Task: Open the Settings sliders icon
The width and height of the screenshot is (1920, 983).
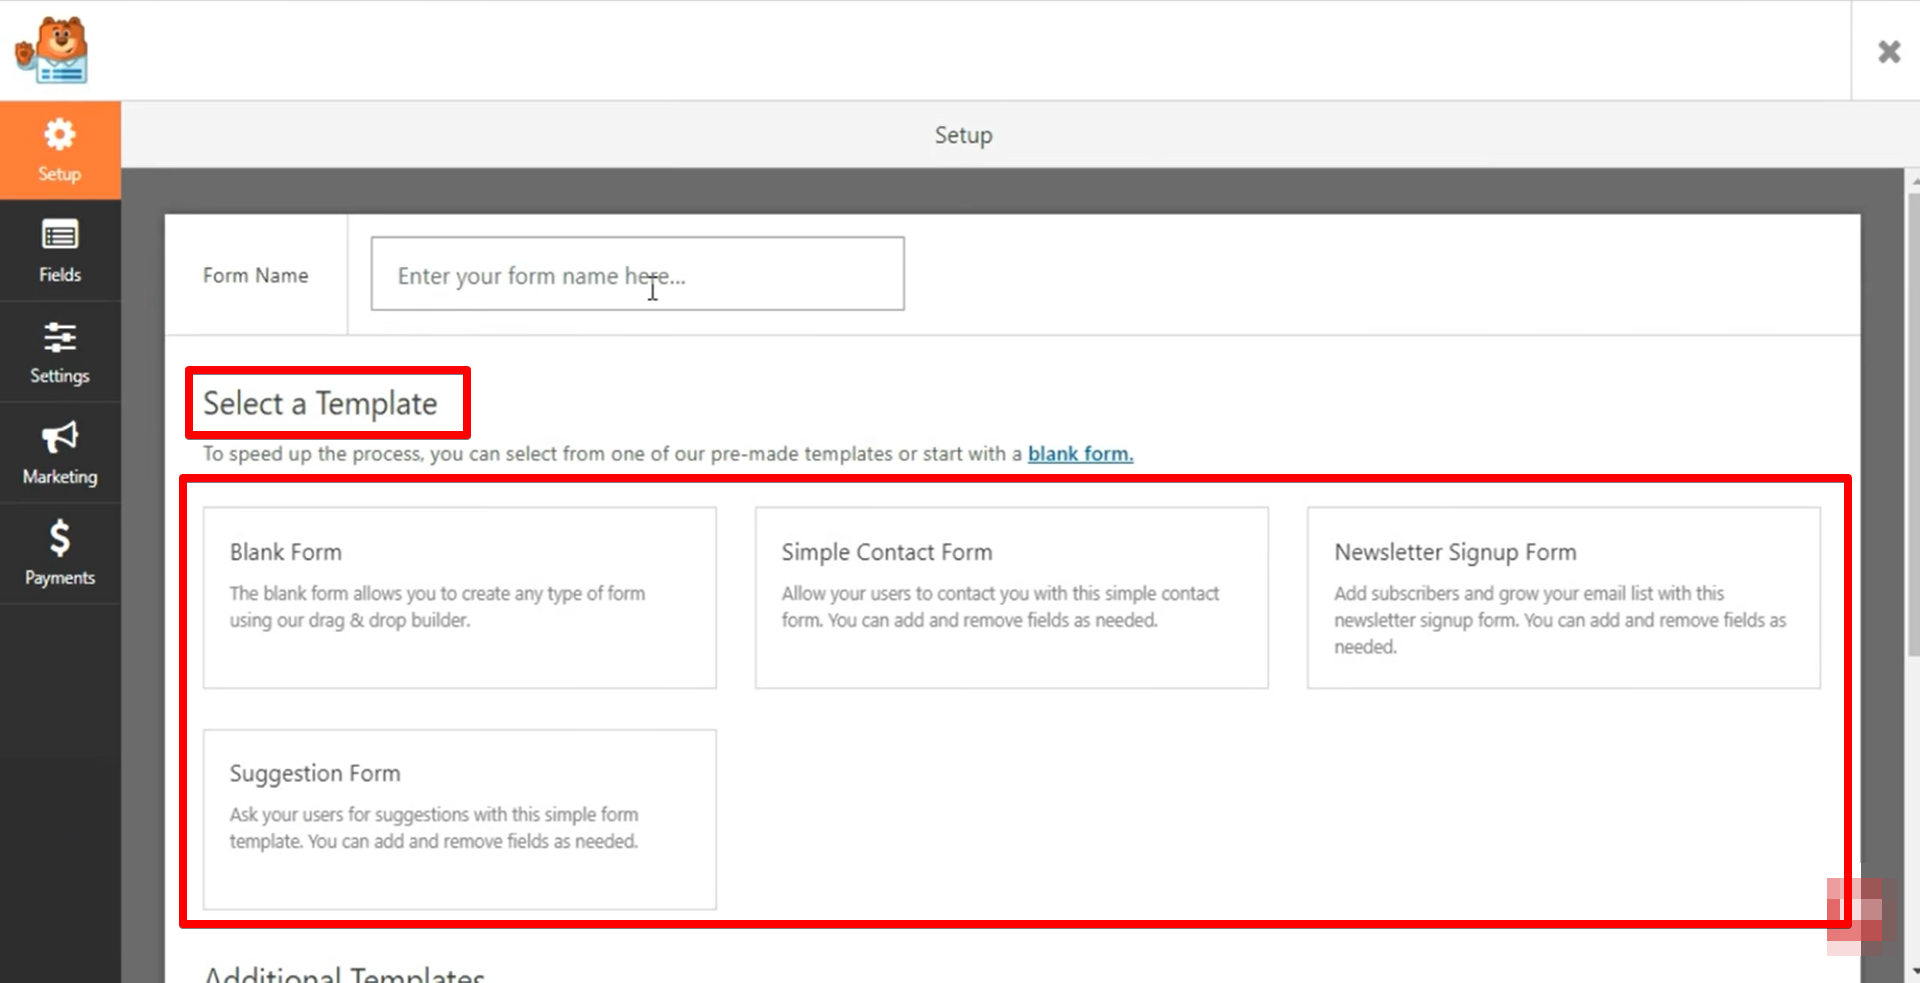Action: [x=60, y=337]
